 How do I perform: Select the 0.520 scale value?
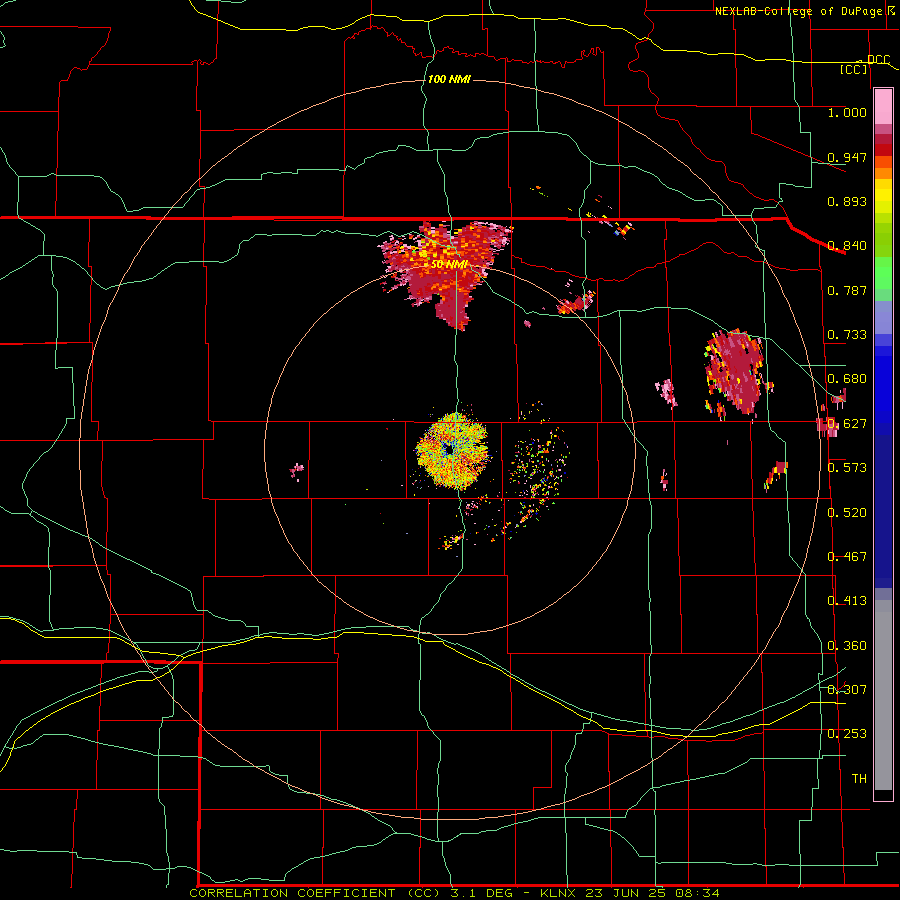pyautogui.click(x=847, y=513)
